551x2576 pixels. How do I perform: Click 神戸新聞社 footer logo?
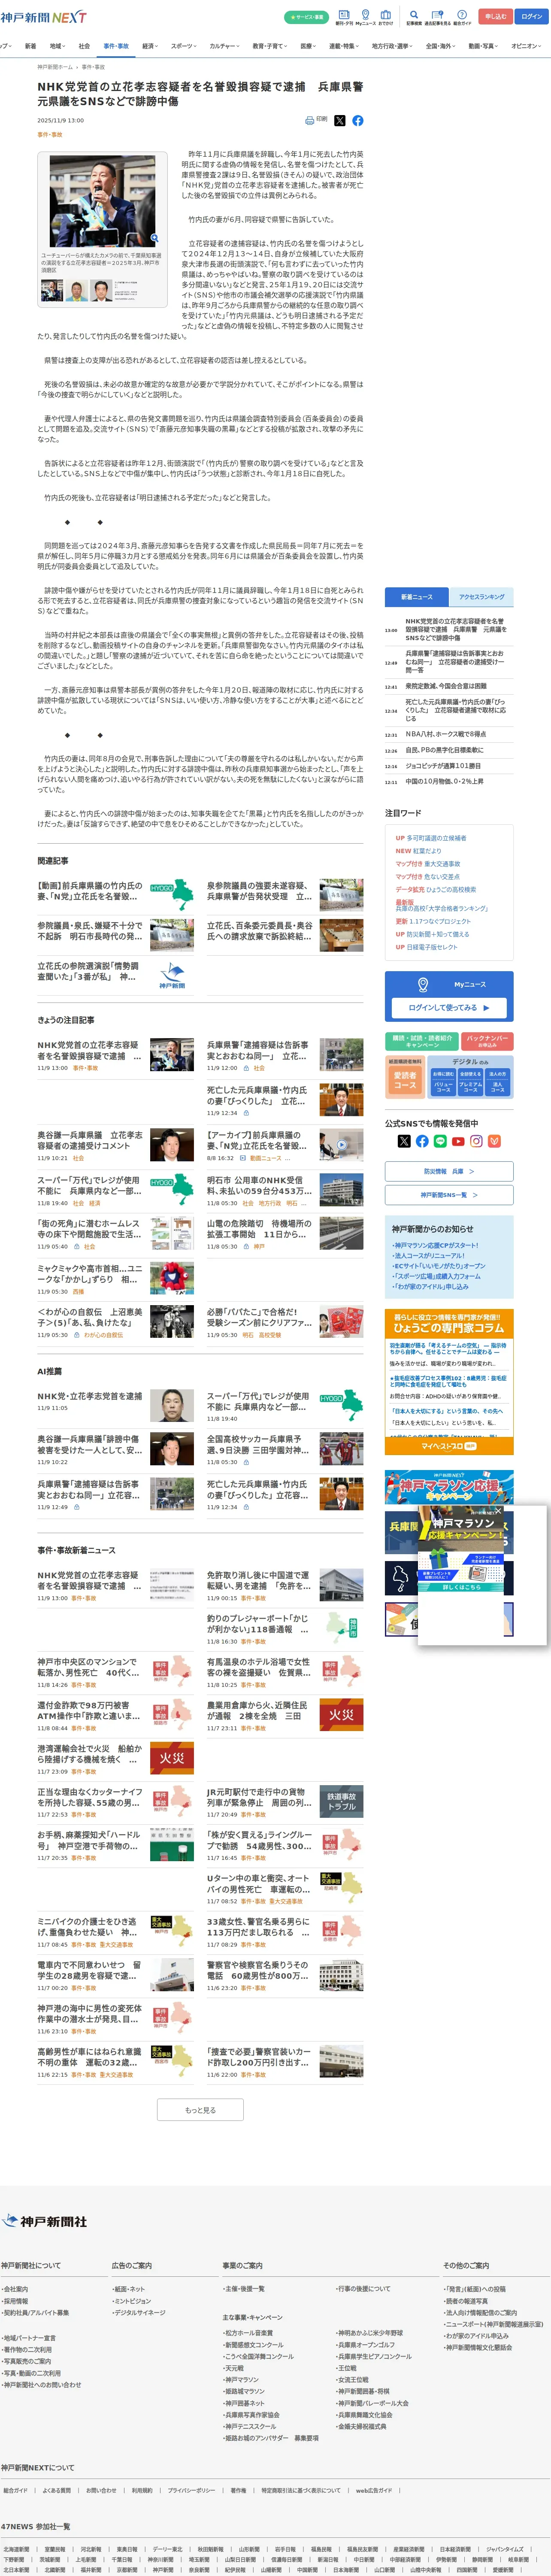point(45,2222)
